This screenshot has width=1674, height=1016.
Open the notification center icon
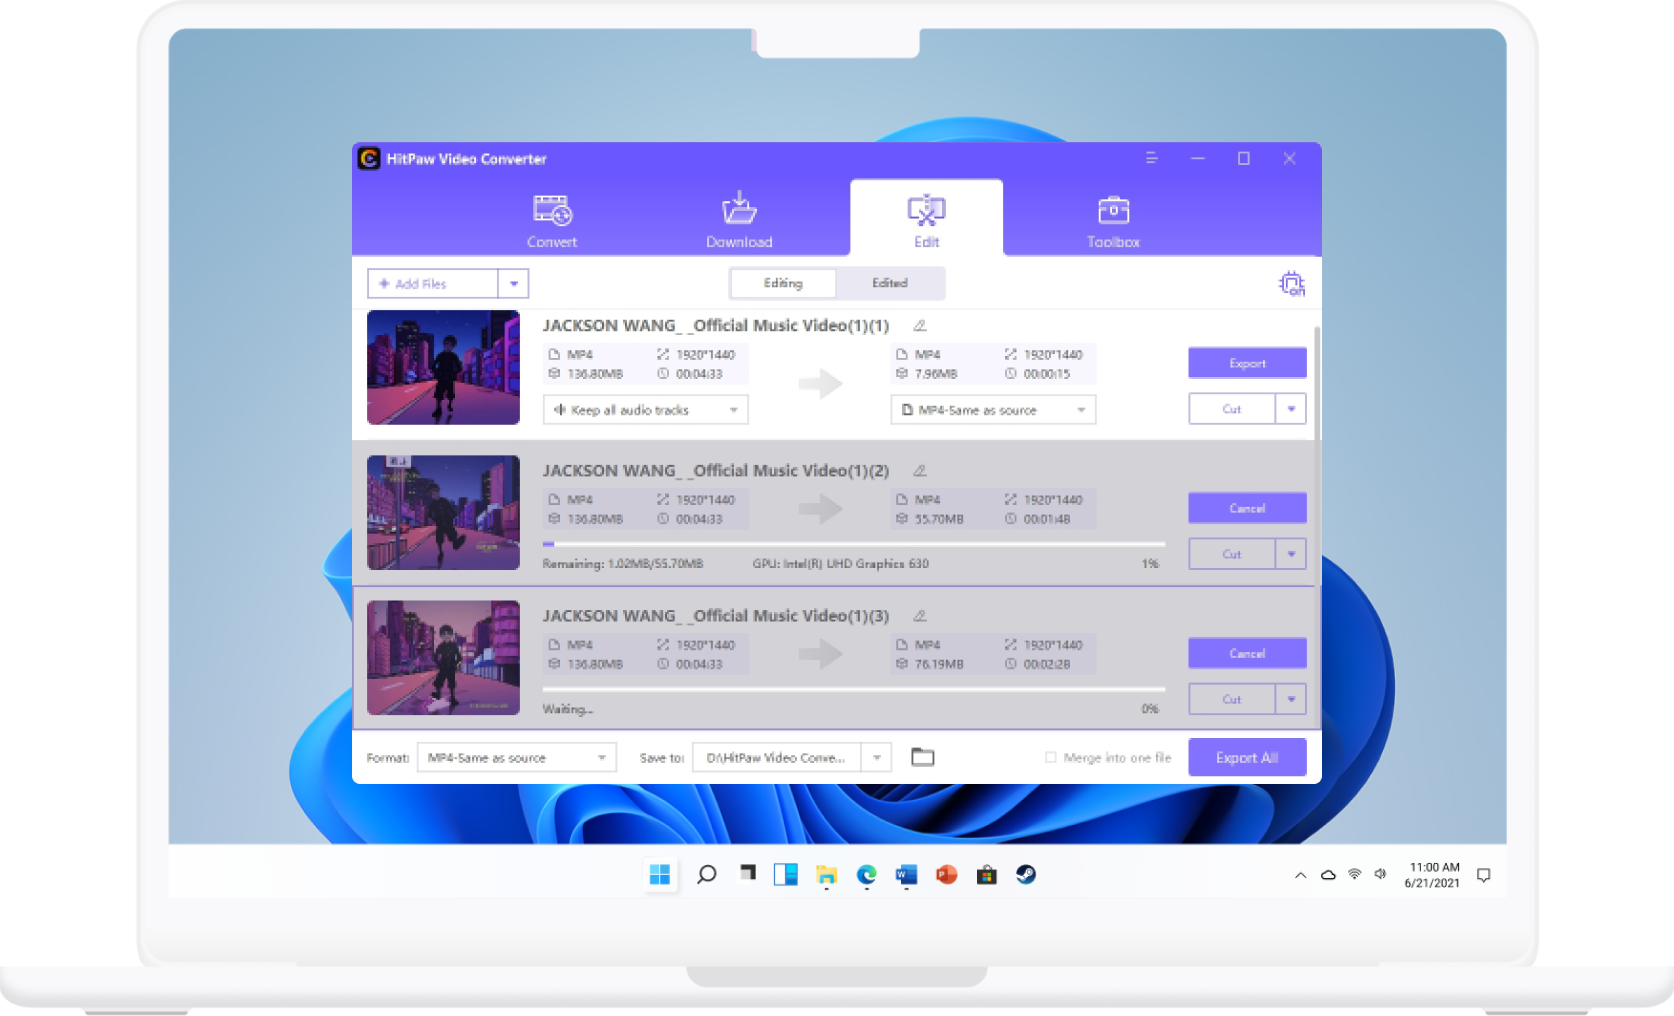[x=1484, y=875]
